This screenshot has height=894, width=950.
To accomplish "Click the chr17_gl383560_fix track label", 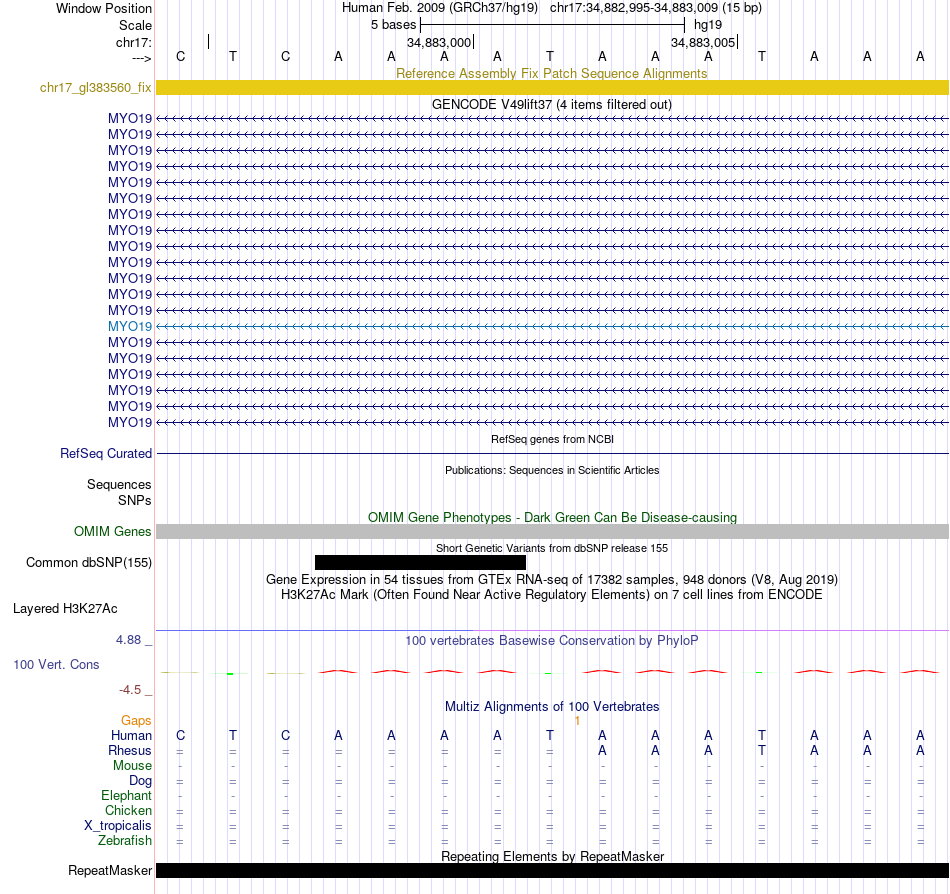I will coord(95,88).
